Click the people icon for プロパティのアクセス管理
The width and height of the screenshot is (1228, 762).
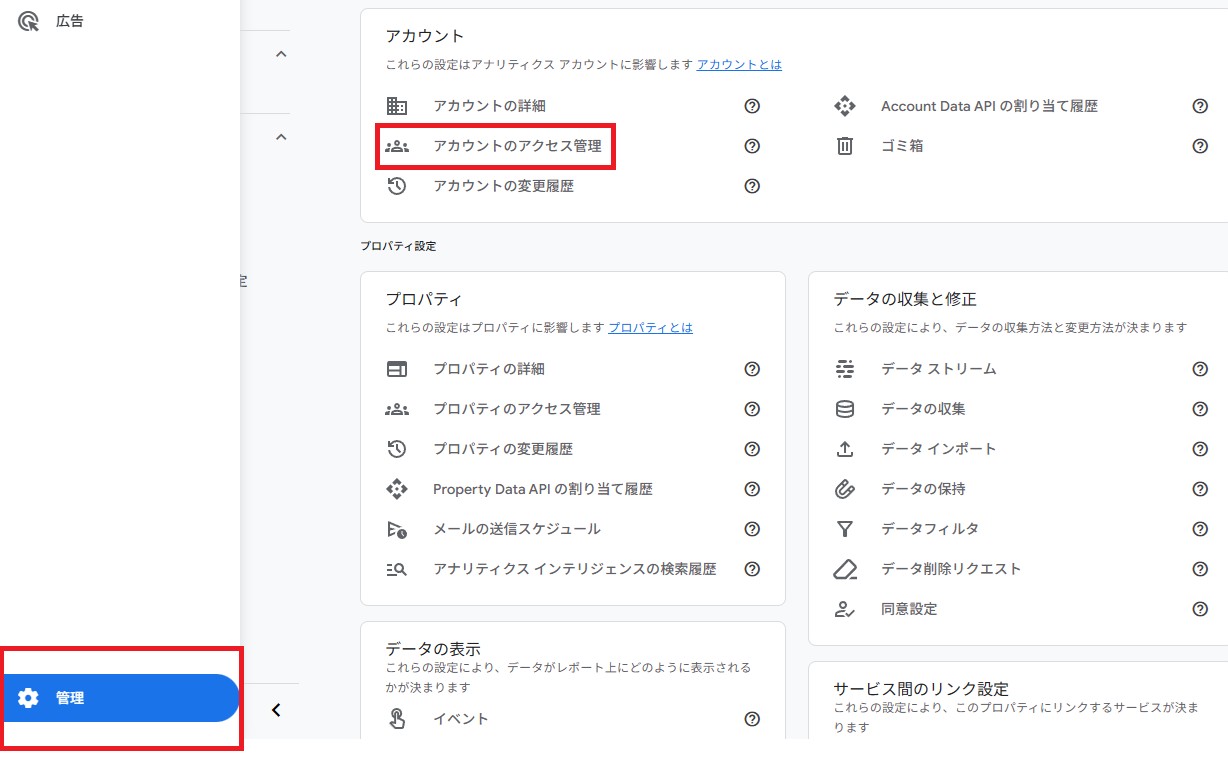click(397, 409)
